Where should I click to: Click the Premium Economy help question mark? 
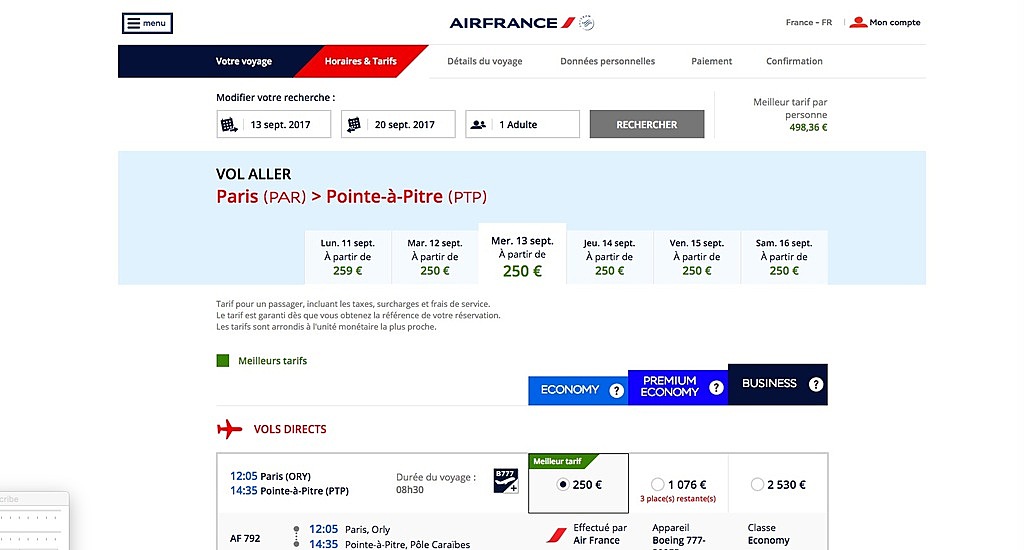(716, 387)
